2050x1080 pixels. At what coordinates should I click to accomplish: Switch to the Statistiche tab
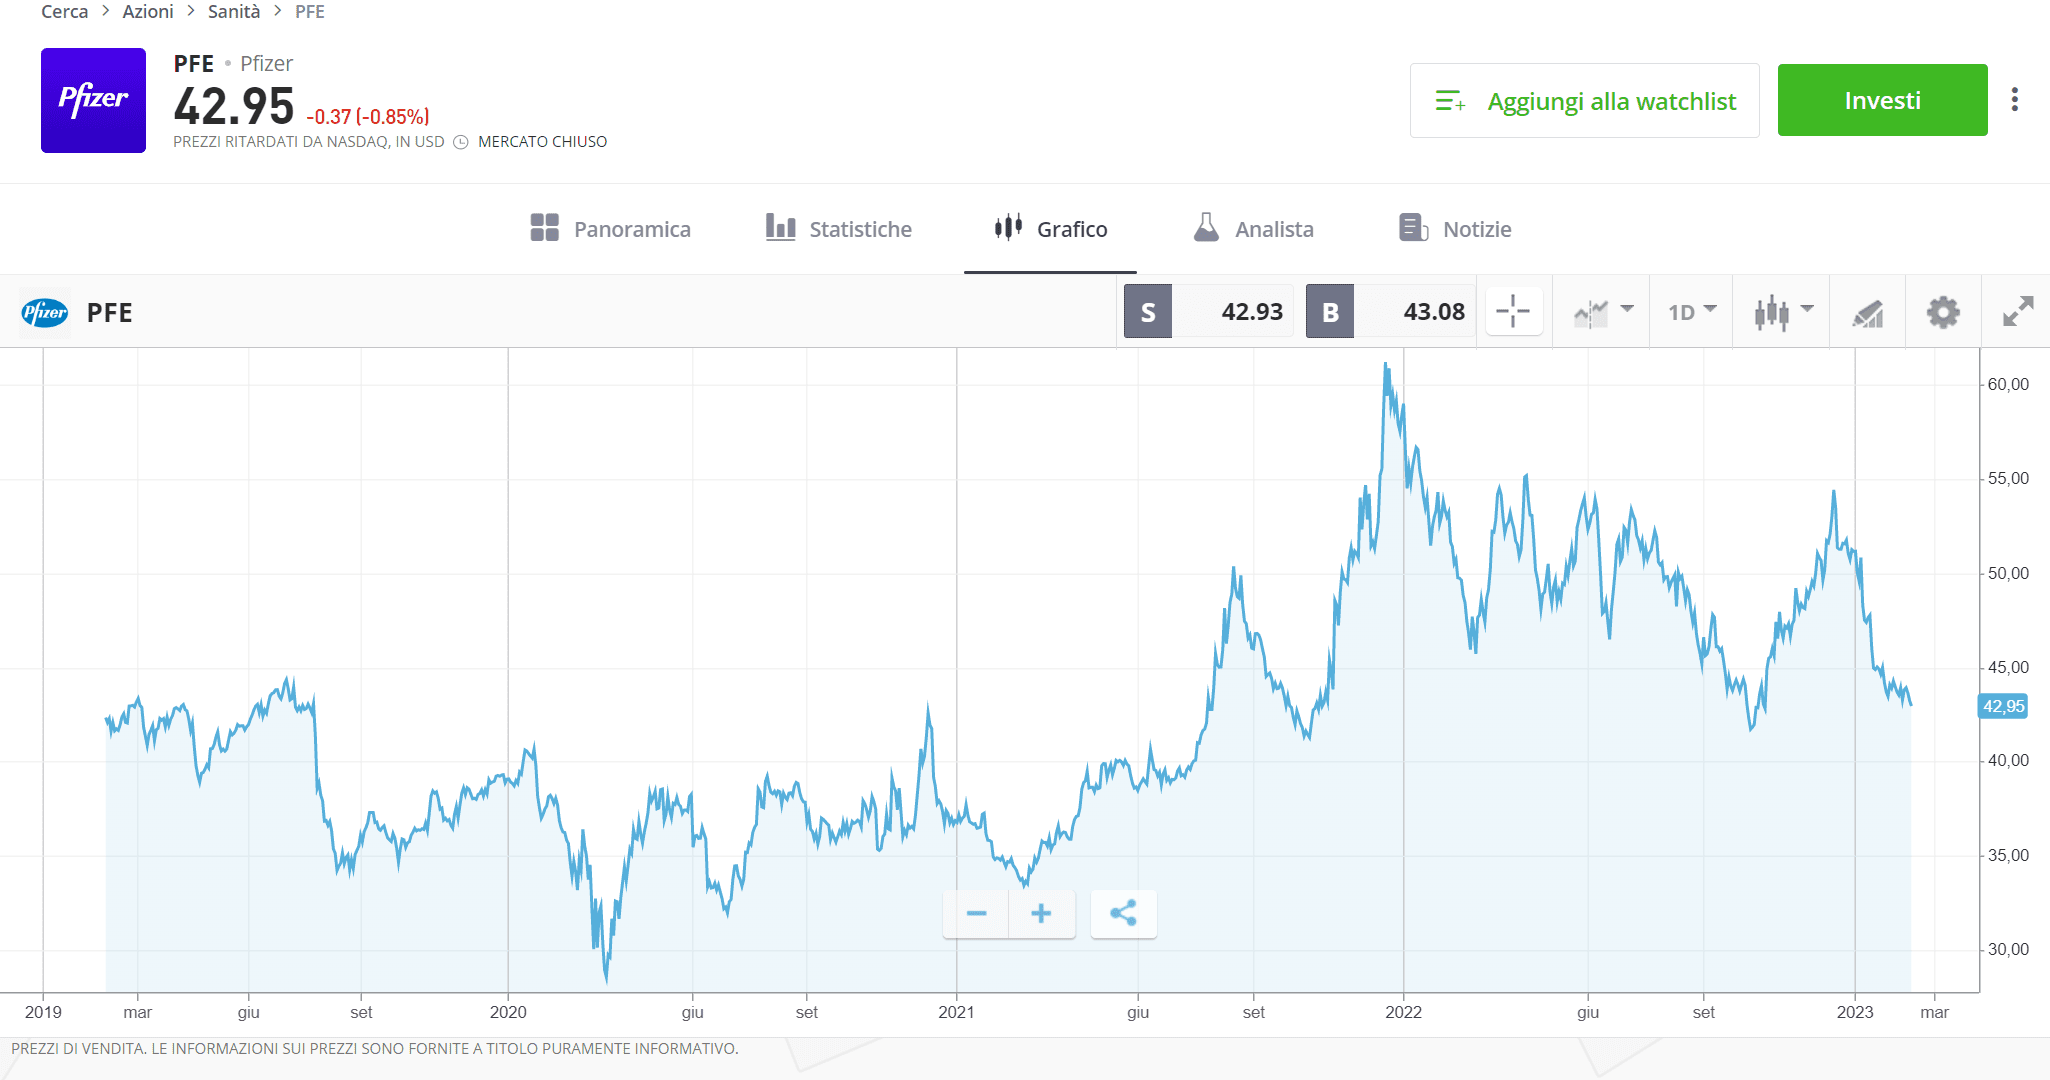pyautogui.click(x=838, y=229)
